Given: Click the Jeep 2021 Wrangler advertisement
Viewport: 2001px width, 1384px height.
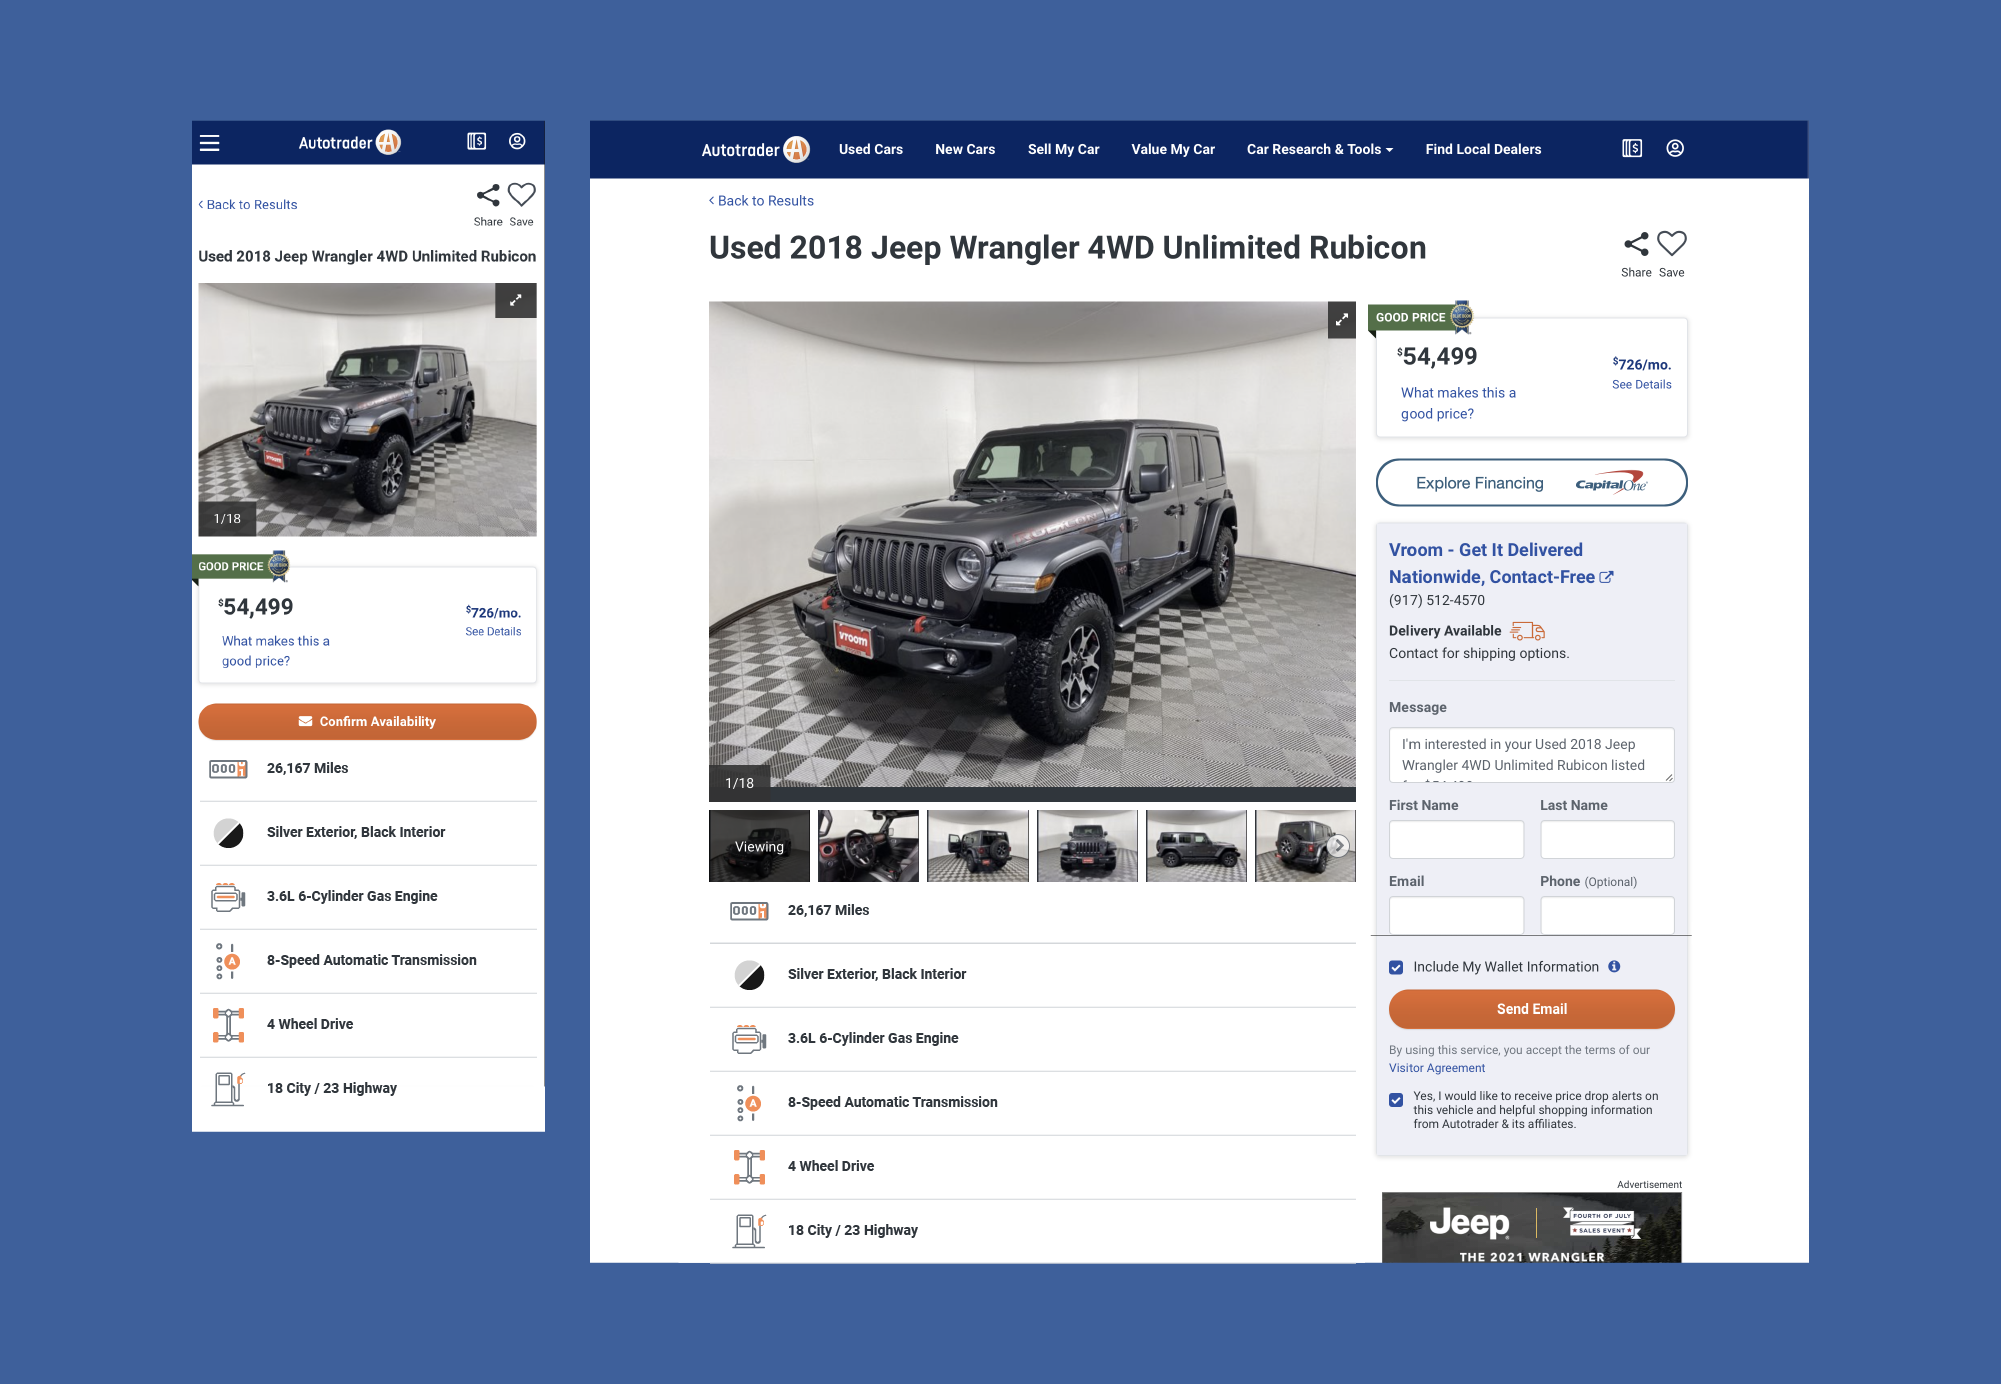Looking at the screenshot, I should [x=1531, y=1227].
